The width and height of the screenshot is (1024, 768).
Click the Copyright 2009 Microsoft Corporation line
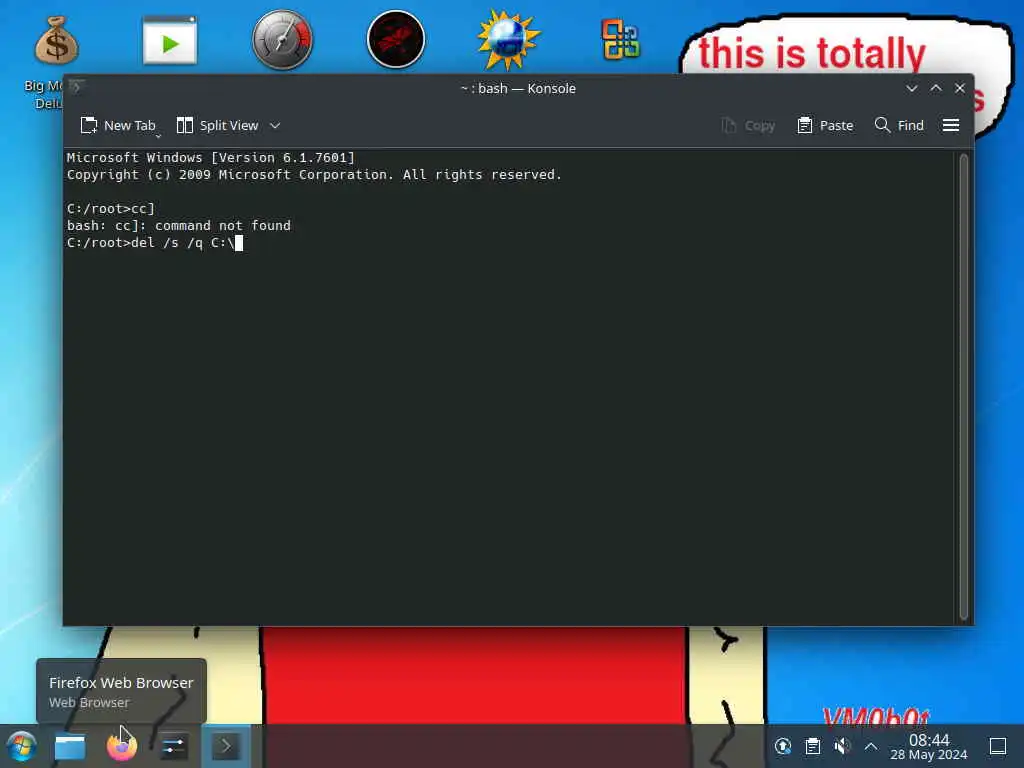(314, 175)
